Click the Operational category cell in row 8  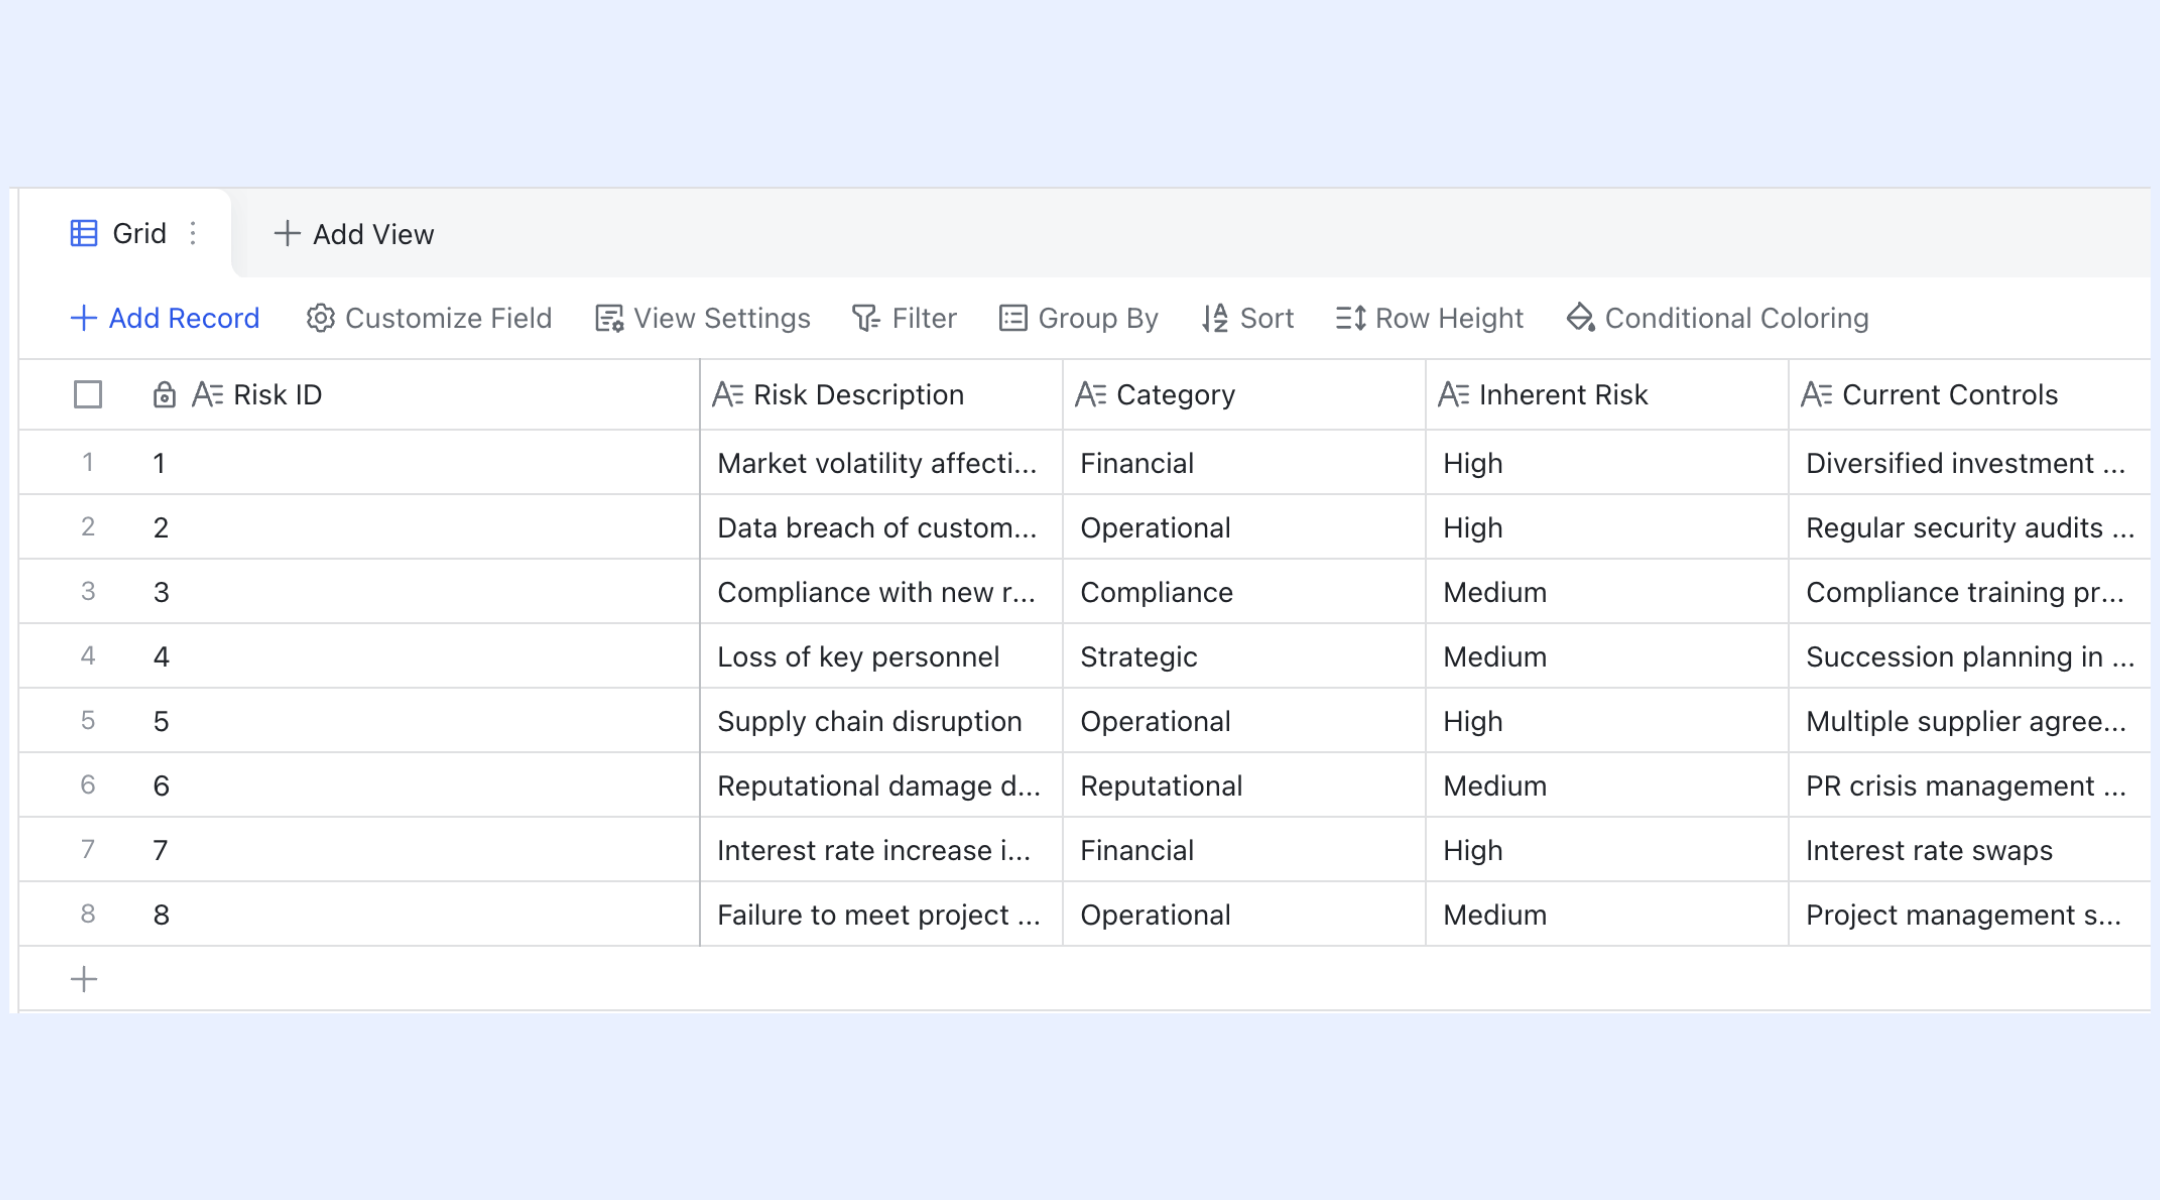(1244, 914)
